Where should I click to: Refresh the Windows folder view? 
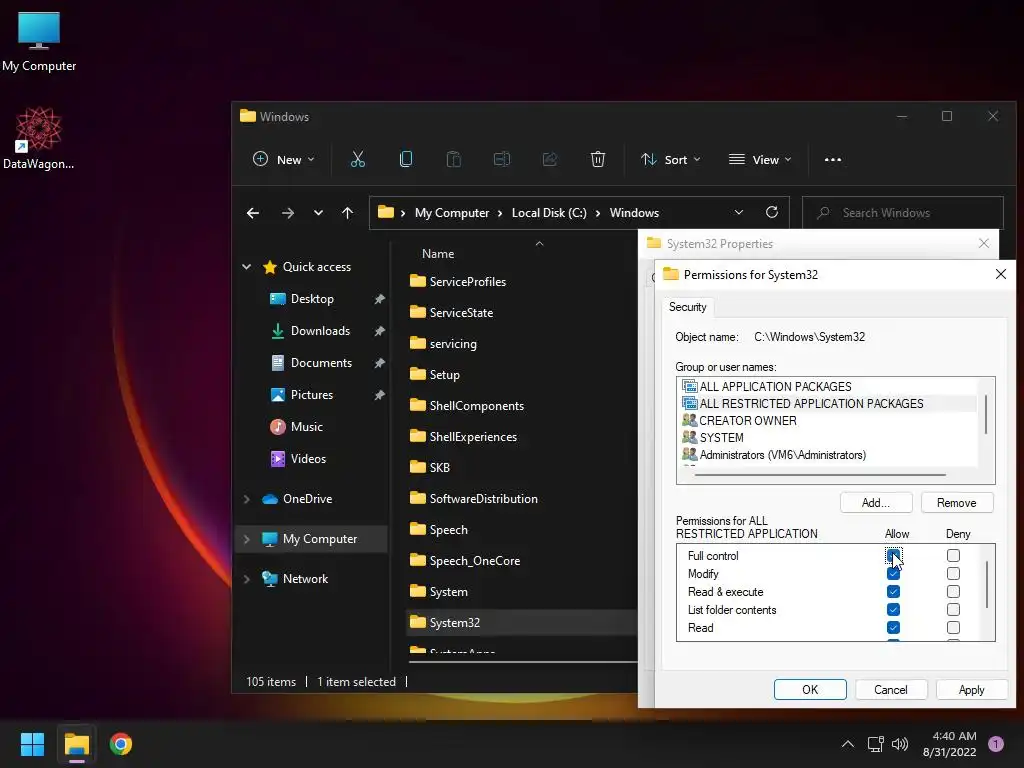click(772, 212)
